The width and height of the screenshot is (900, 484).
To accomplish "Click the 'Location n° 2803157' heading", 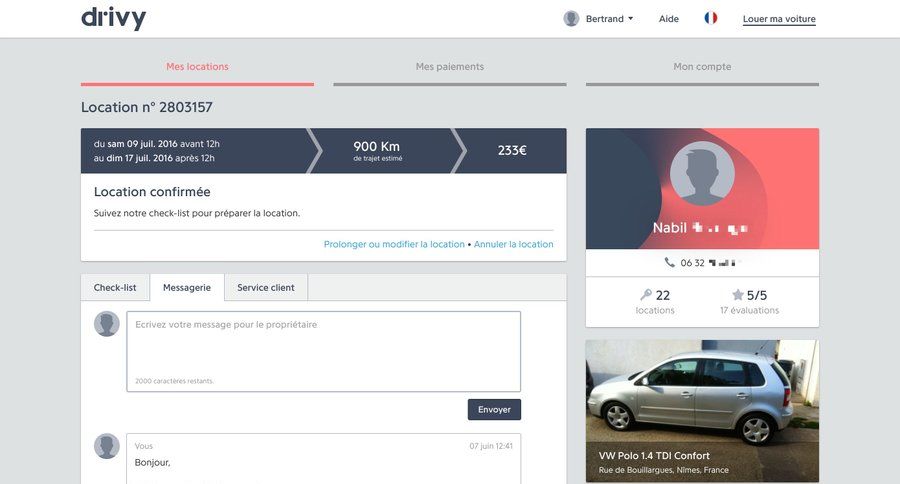I will click(x=146, y=107).
